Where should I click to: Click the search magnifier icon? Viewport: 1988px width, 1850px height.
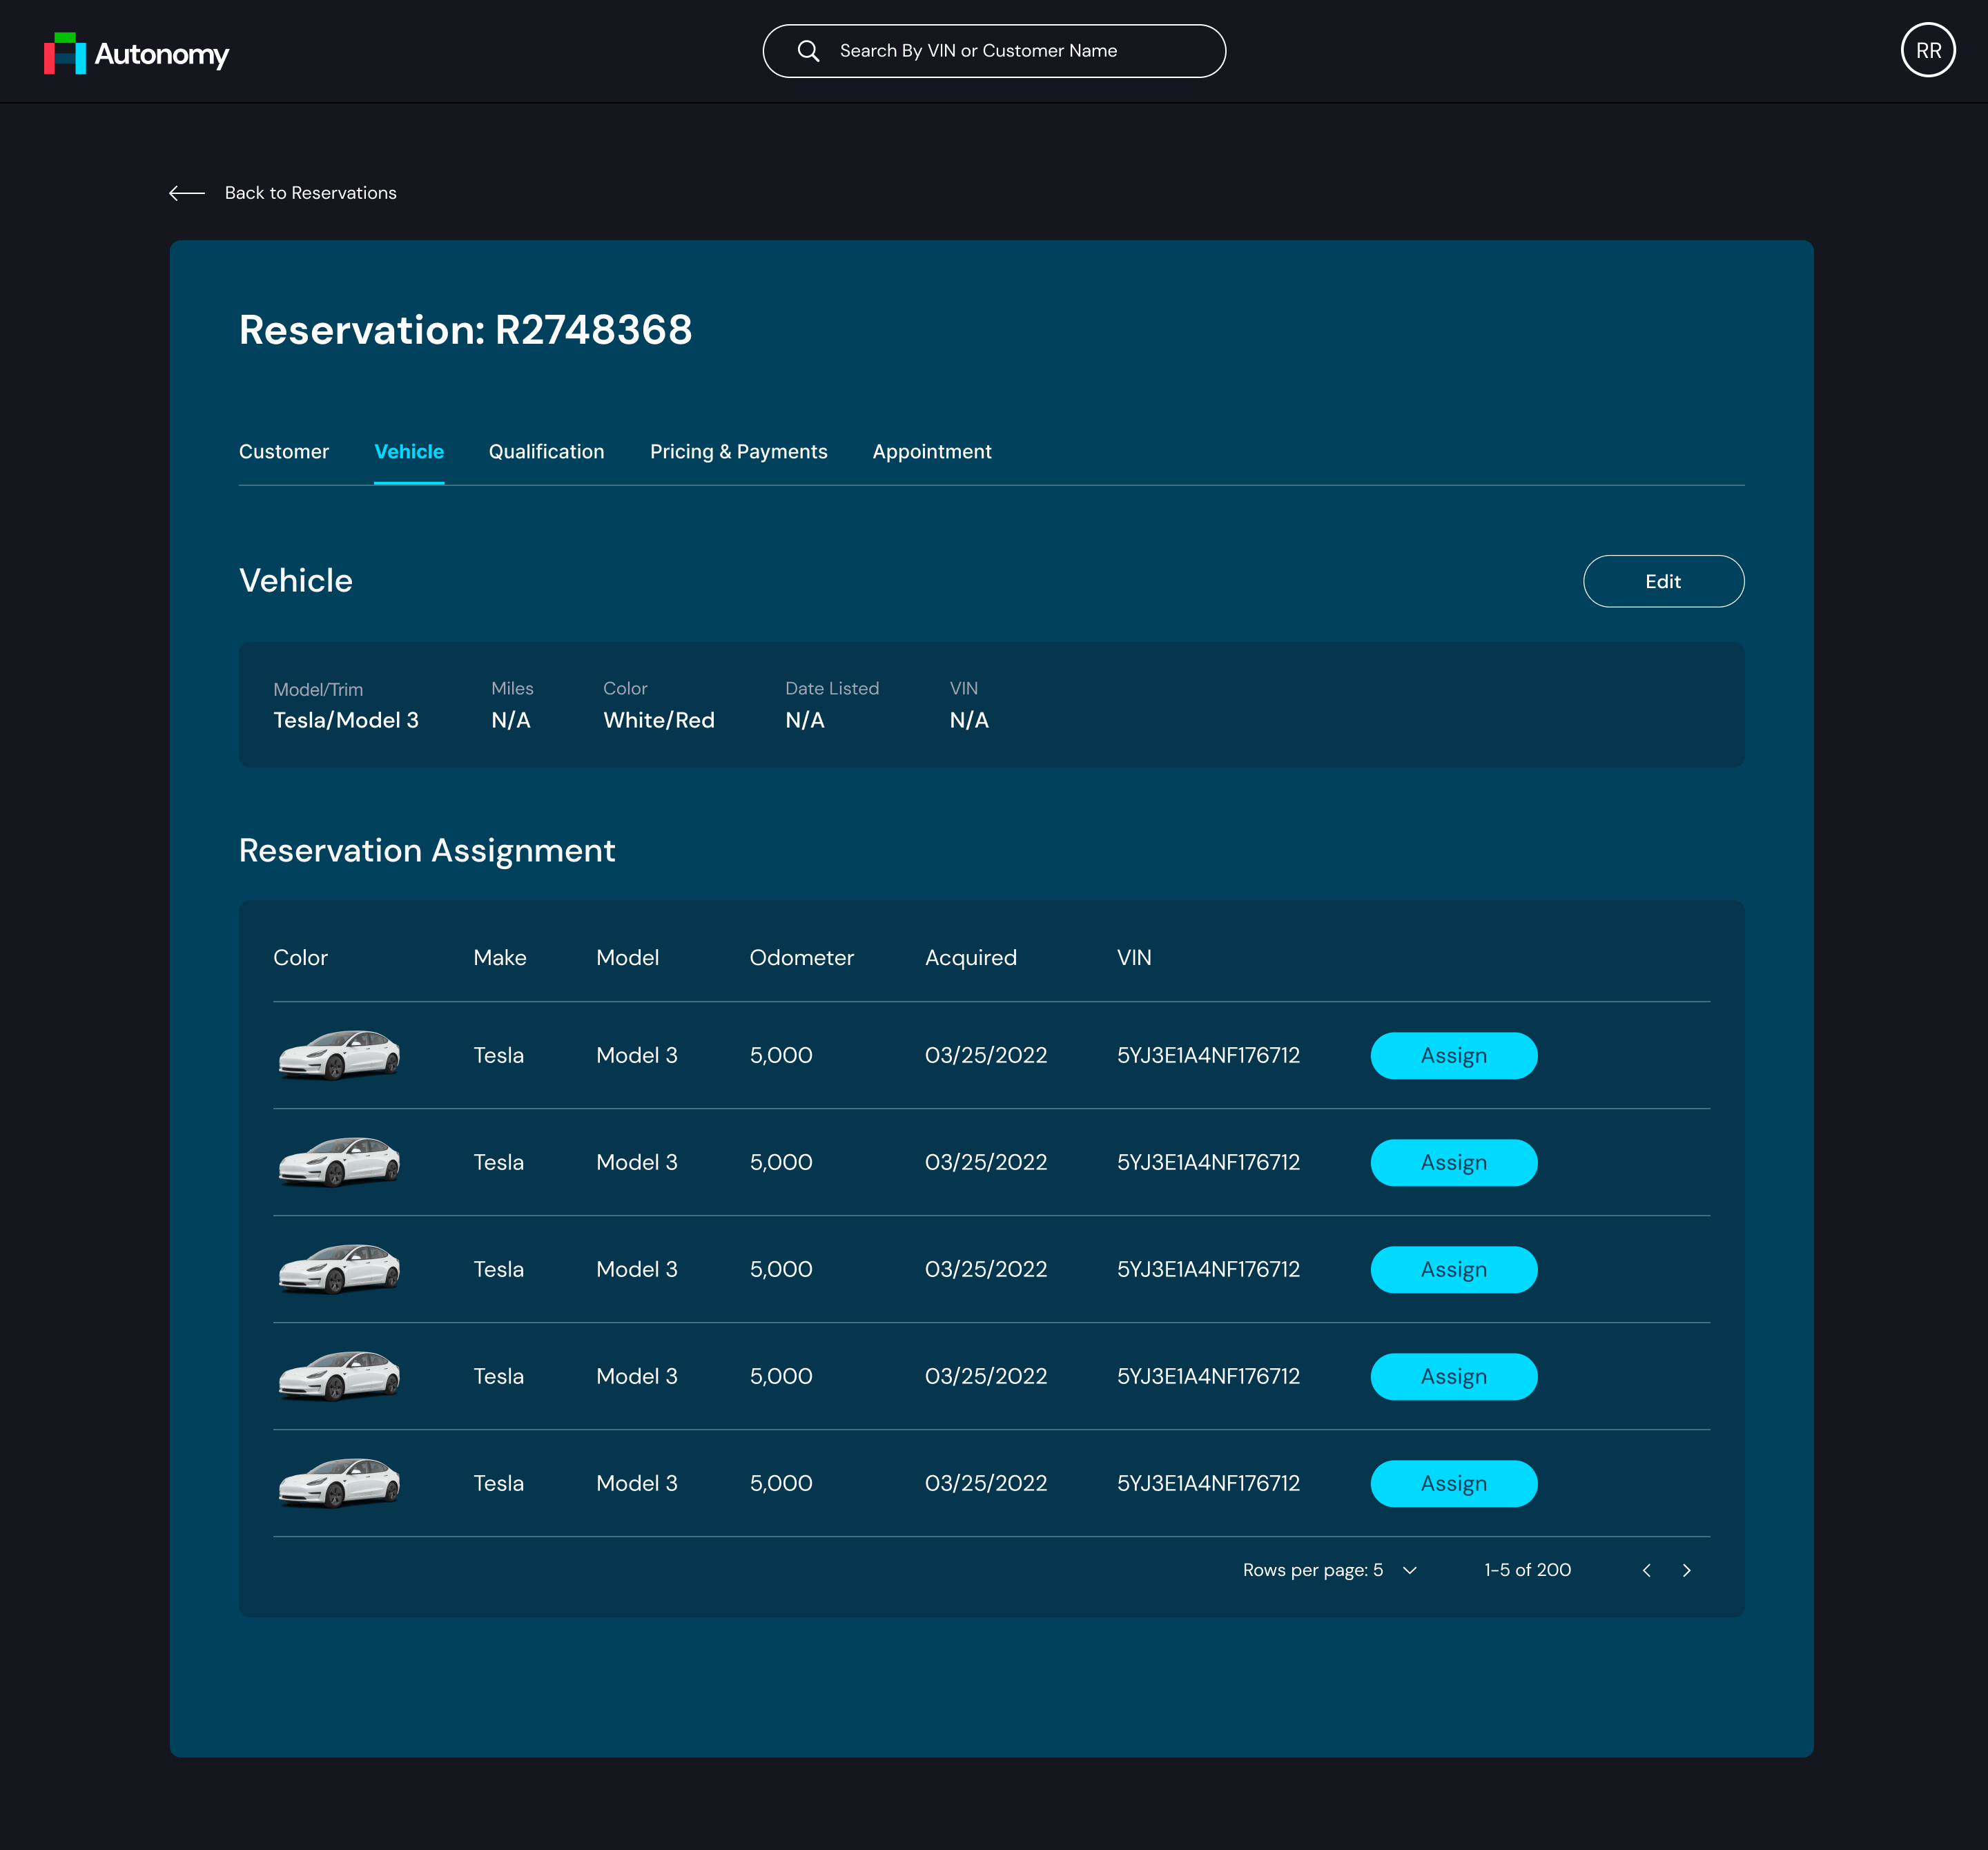tap(808, 51)
